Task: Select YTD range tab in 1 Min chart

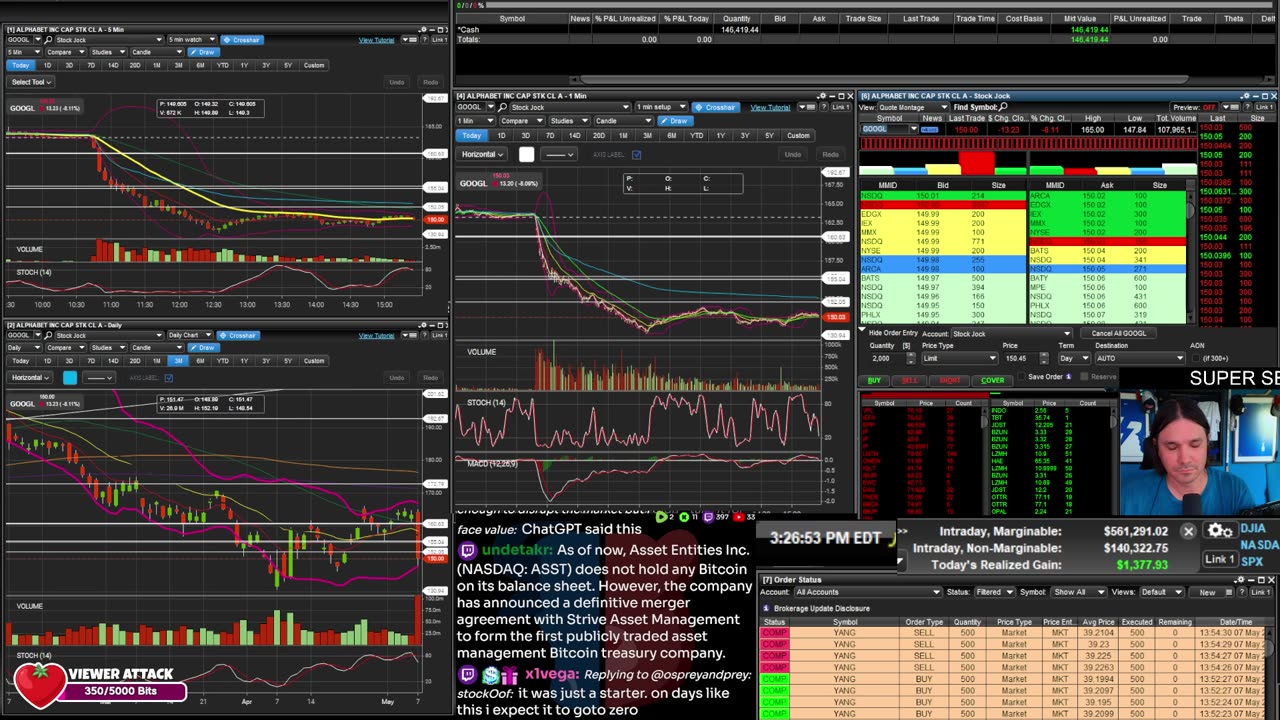Action: 696,136
